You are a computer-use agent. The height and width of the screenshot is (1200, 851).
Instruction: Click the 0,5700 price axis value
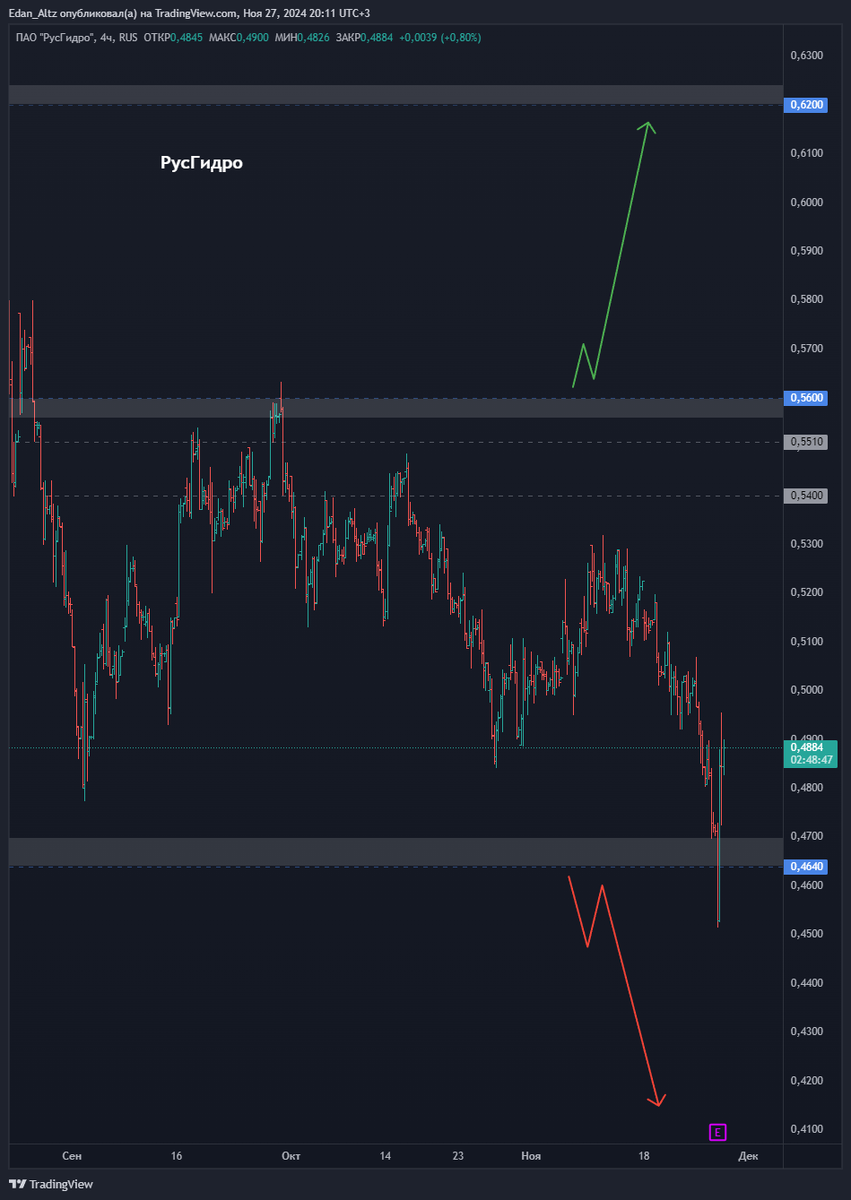806,348
